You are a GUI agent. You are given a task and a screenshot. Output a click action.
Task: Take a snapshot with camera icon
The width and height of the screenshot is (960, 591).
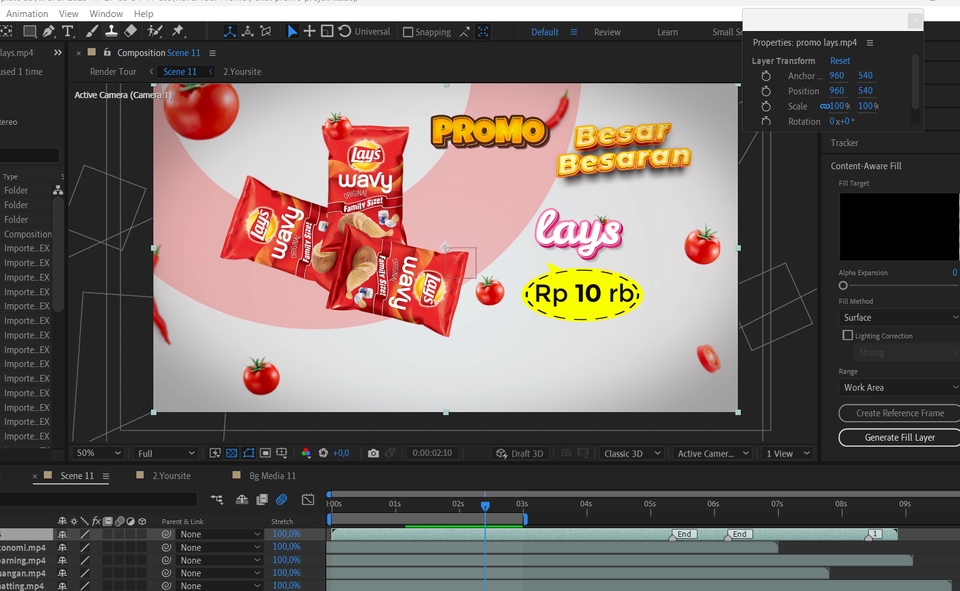pos(373,453)
